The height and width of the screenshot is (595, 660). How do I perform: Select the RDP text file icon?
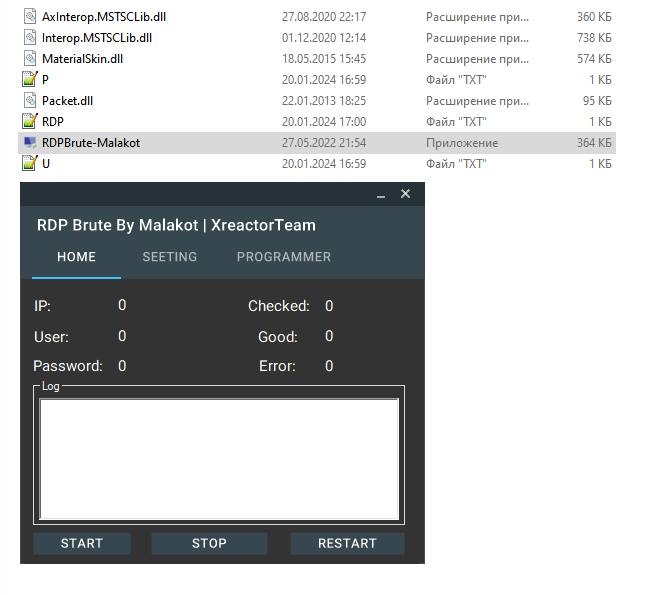tap(29, 121)
